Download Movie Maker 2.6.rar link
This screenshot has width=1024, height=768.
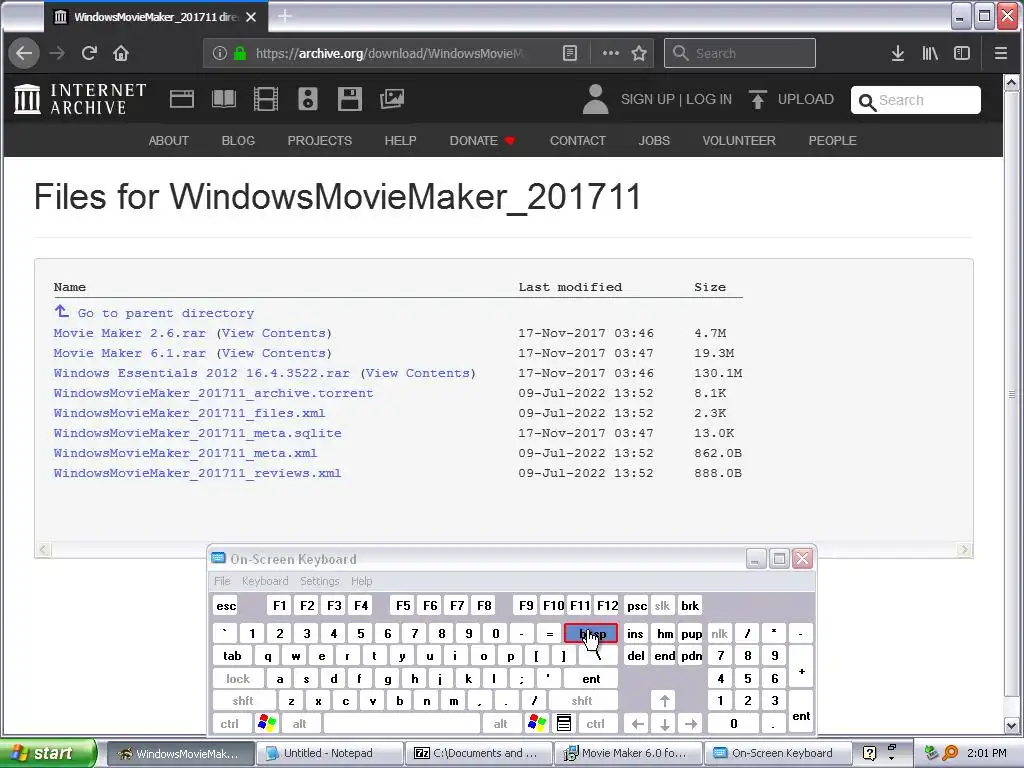(129, 332)
